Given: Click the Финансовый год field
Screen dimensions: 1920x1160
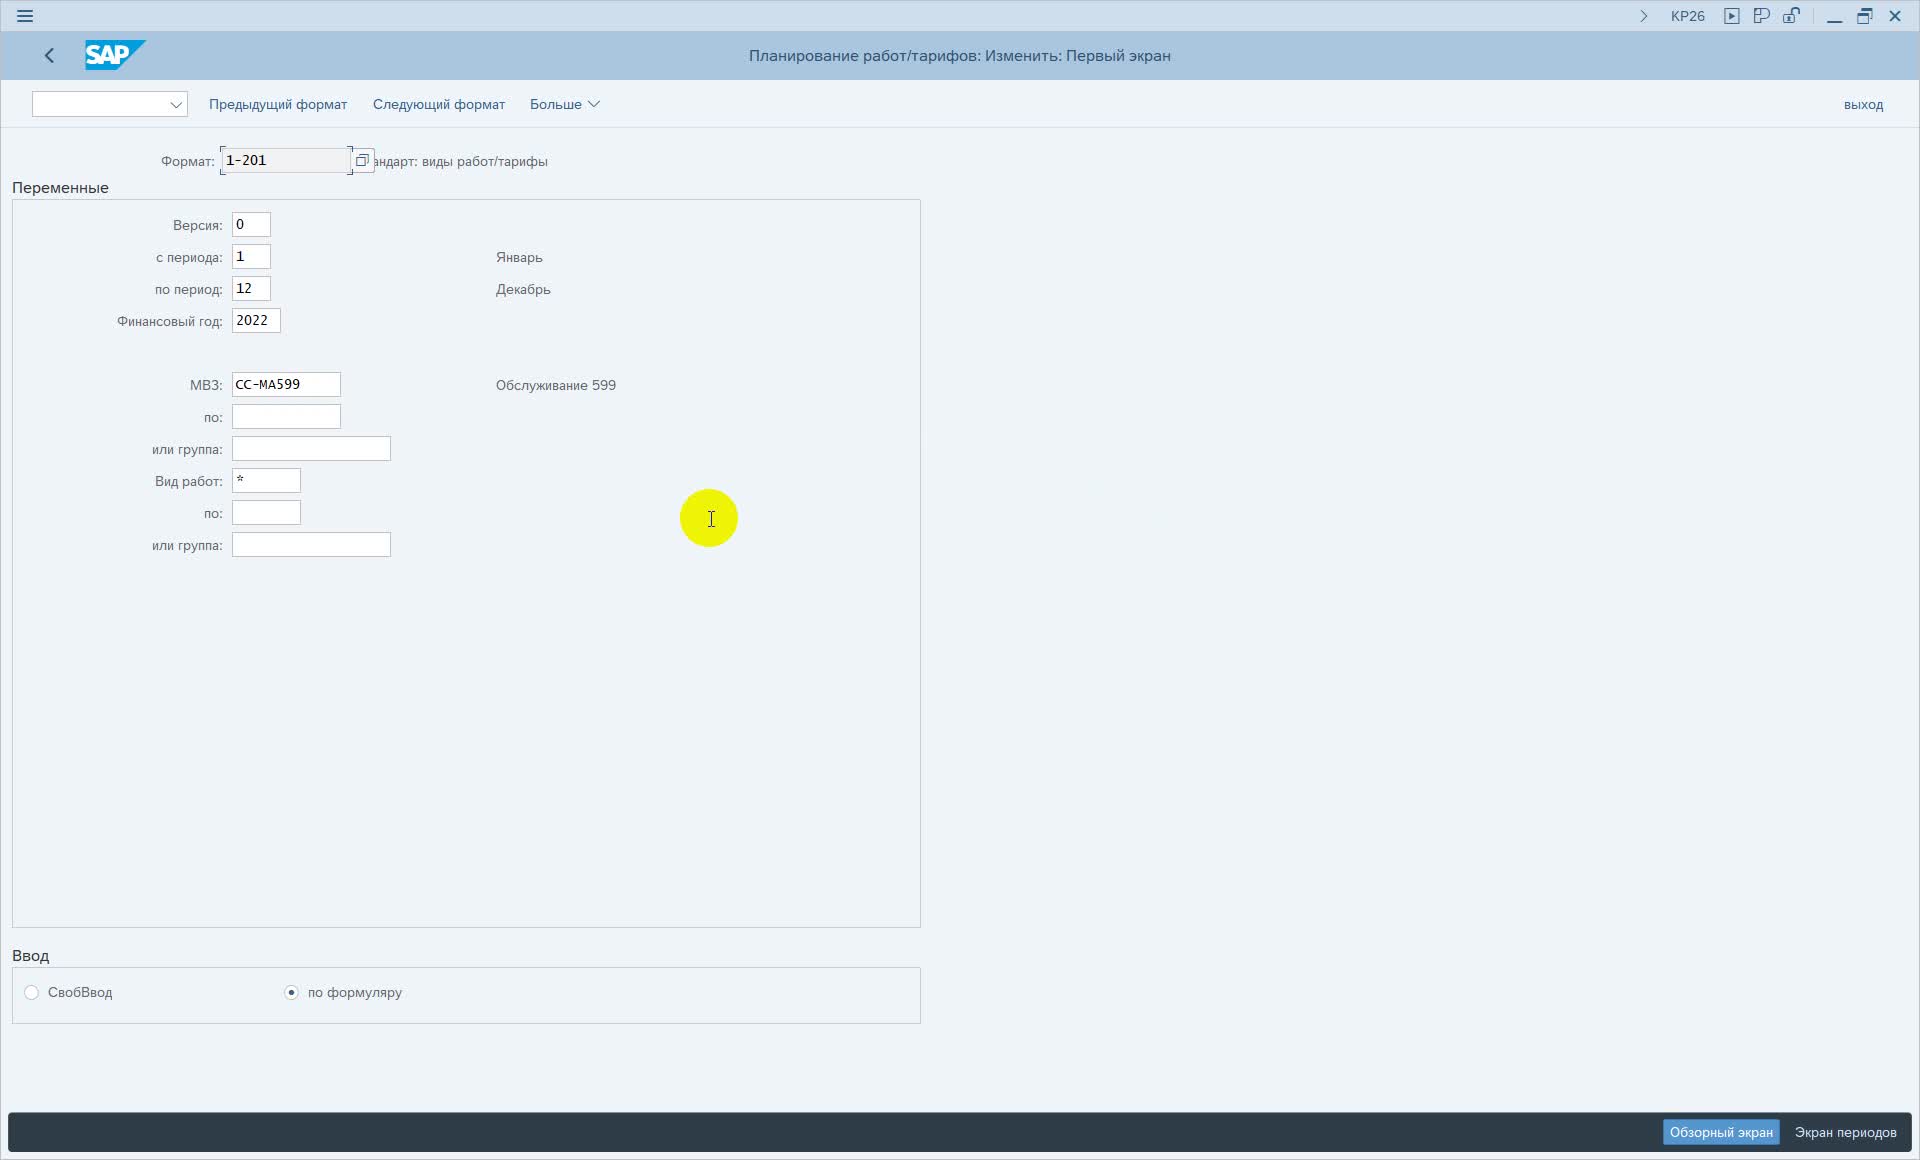Looking at the screenshot, I should (x=256, y=321).
